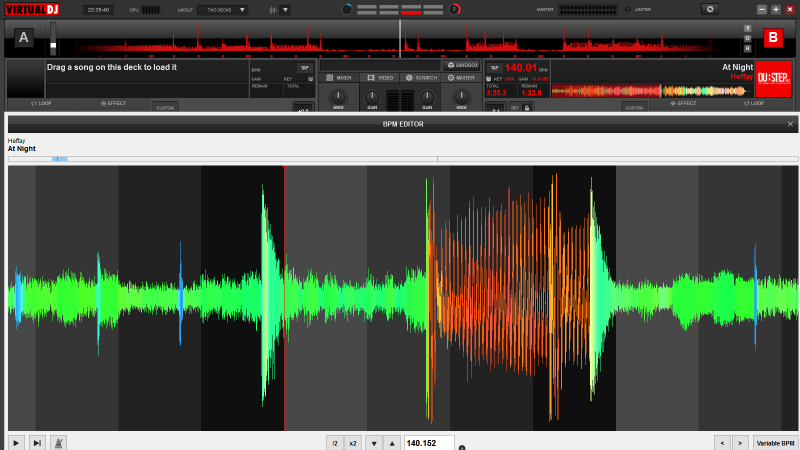Open the waveform display options dropdown

pyautogui.click(x=285, y=10)
